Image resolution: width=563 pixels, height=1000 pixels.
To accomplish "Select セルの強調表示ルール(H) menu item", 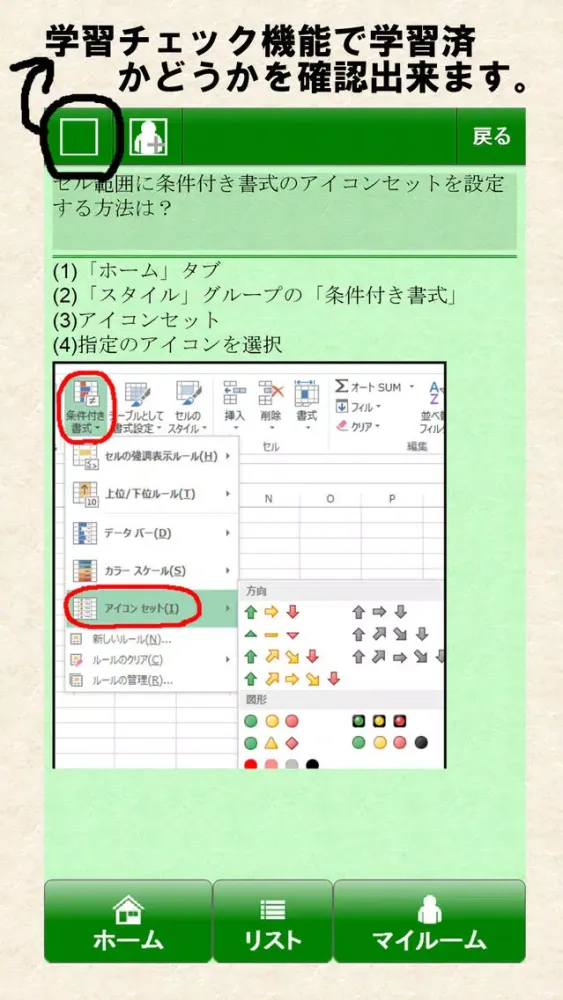I will point(152,456).
